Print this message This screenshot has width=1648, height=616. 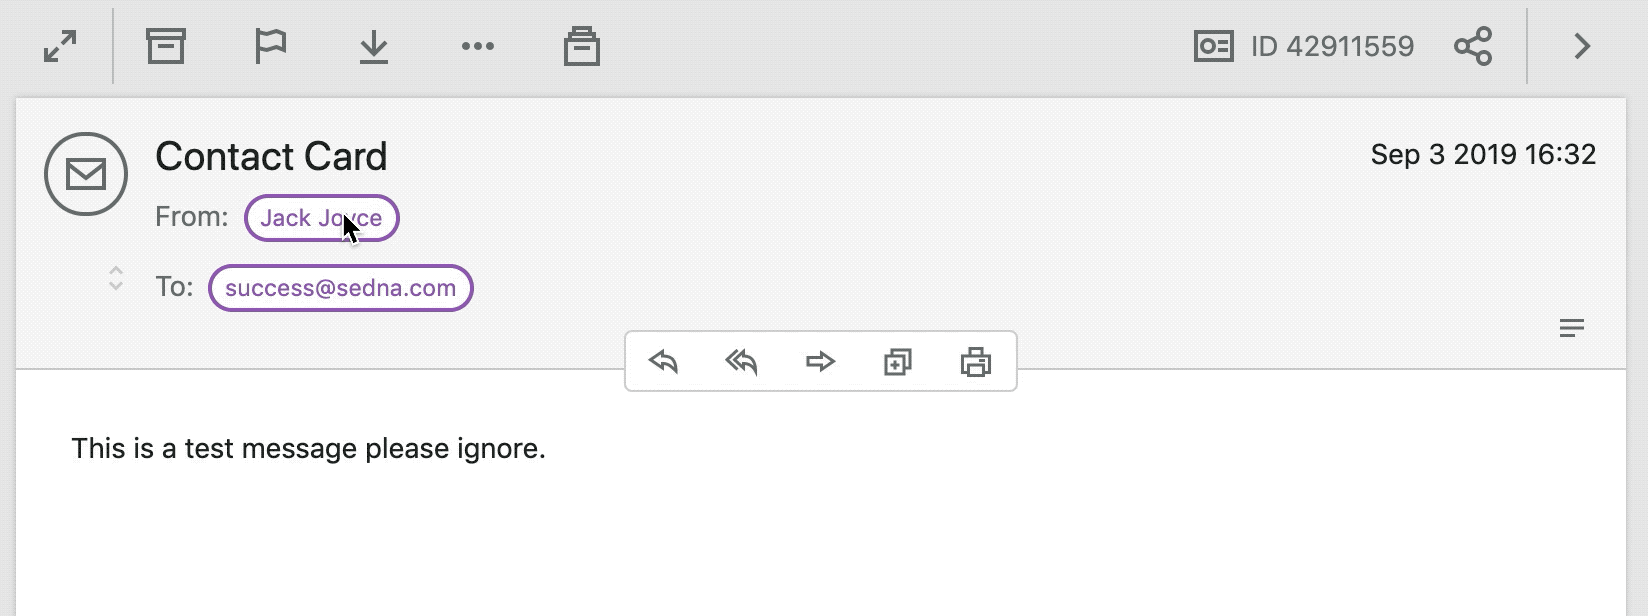pyautogui.click(x=976, y=361)
